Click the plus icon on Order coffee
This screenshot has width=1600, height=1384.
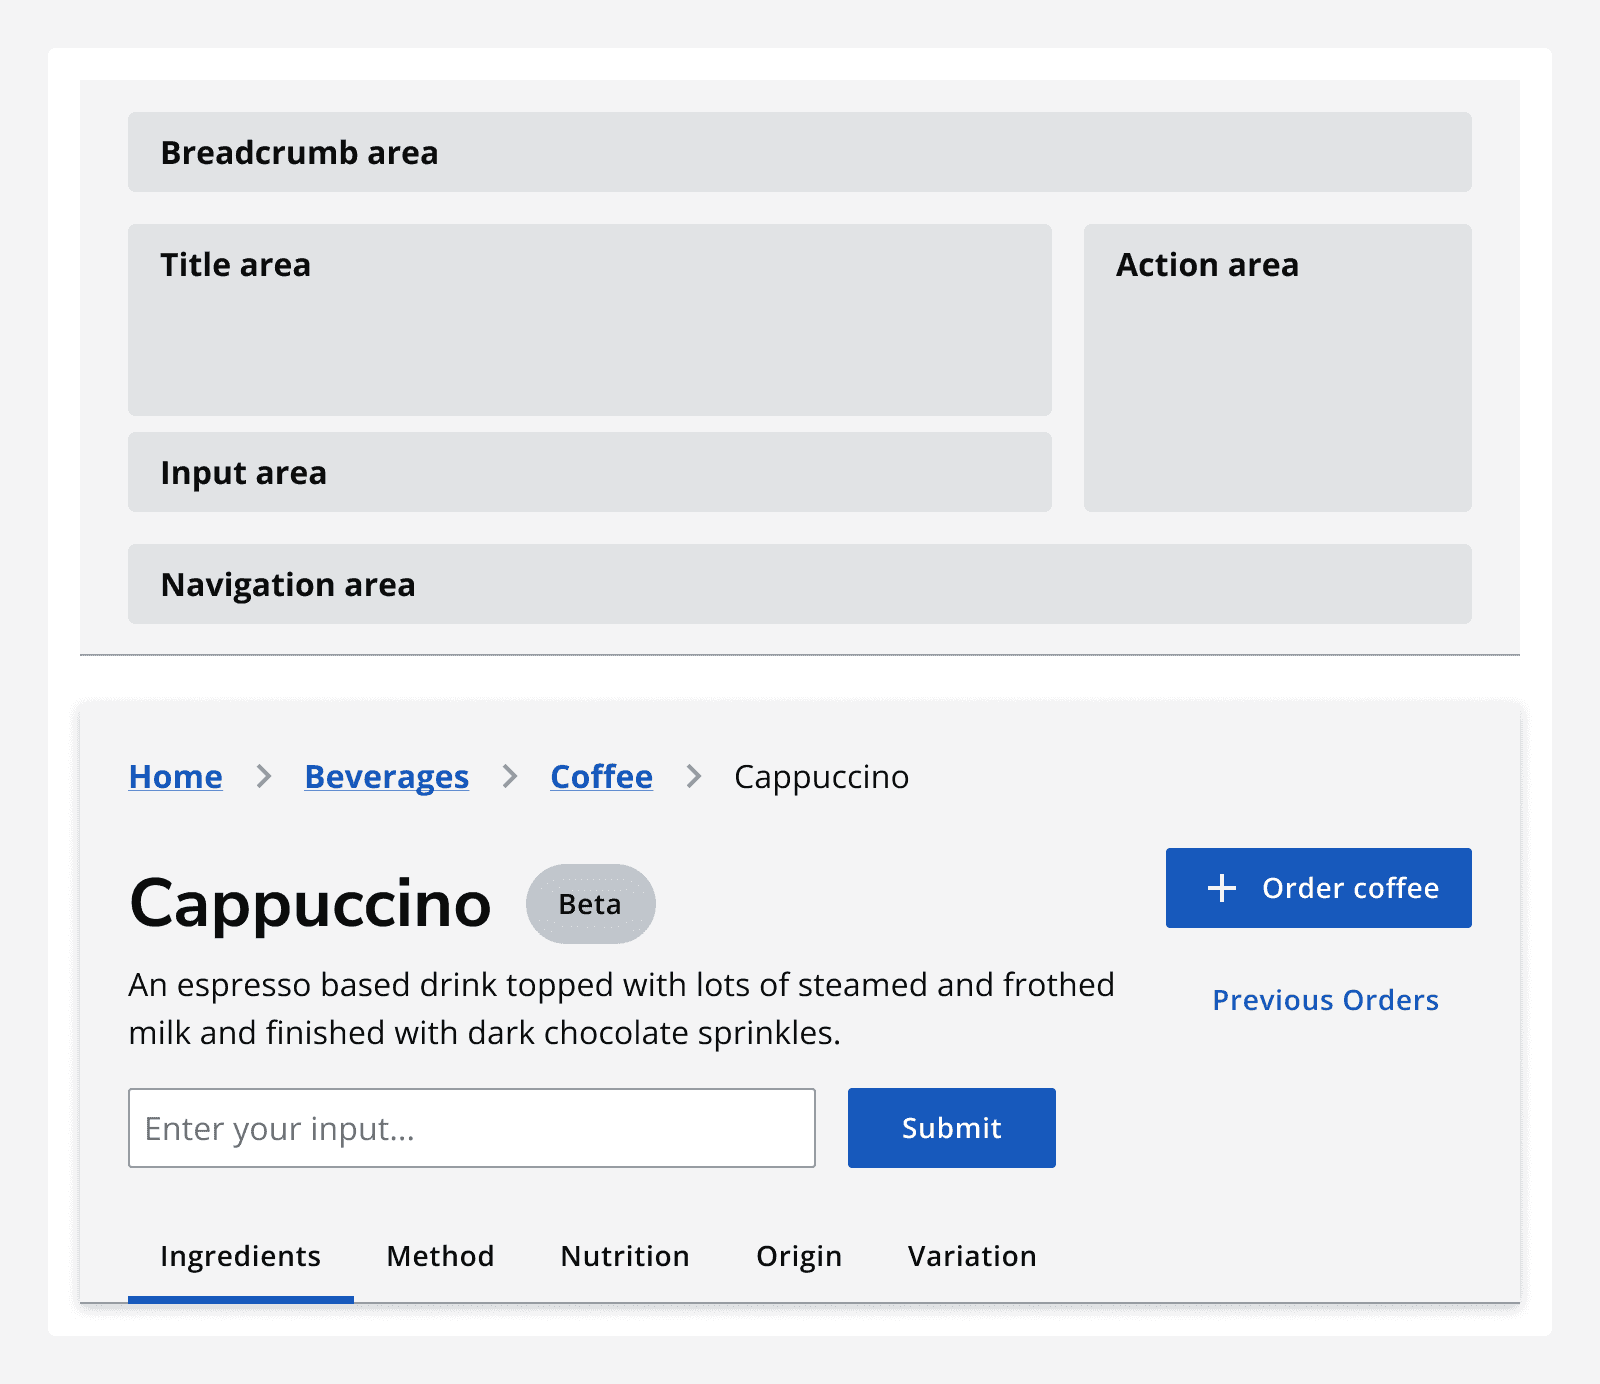1222,888
